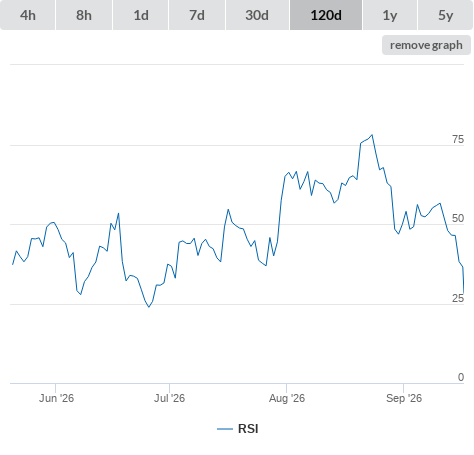Click the Jul '26 axis label
Image resolution: width=474 pixels, height=455 pixels.
(169, 398)
